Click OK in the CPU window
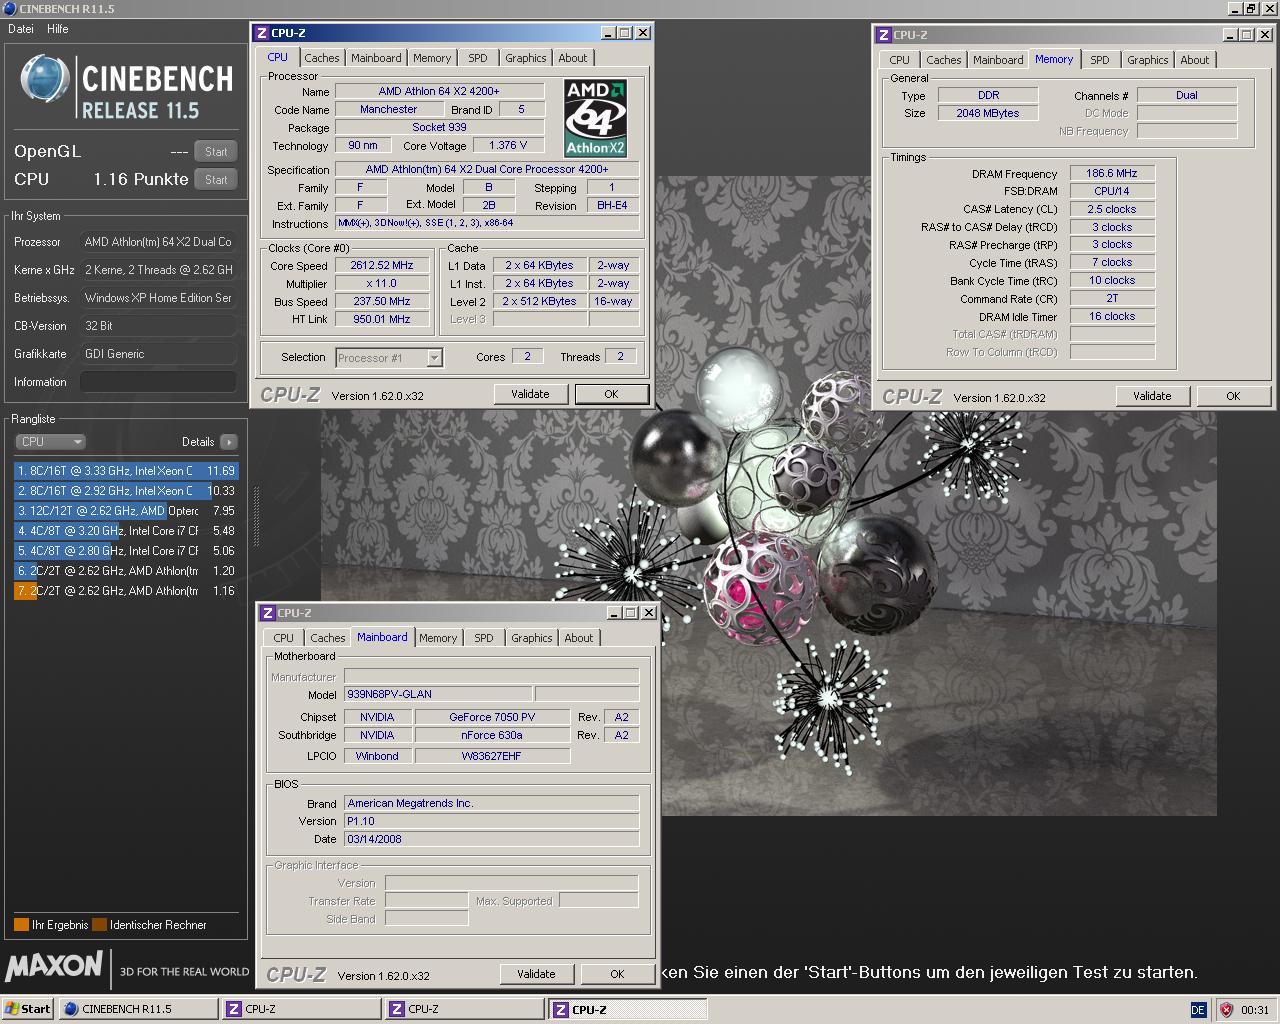 [611, 394]
